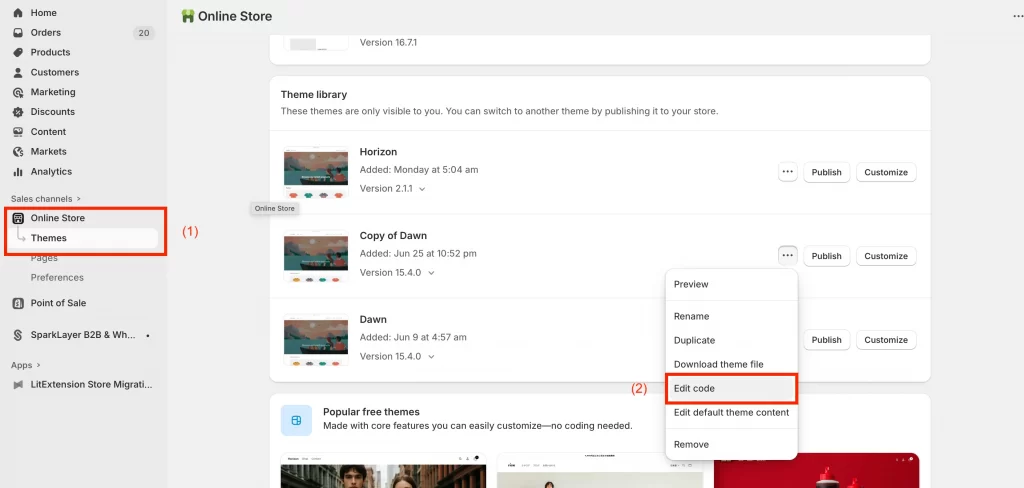Choose Download theme file menu entry

[731, 365]
